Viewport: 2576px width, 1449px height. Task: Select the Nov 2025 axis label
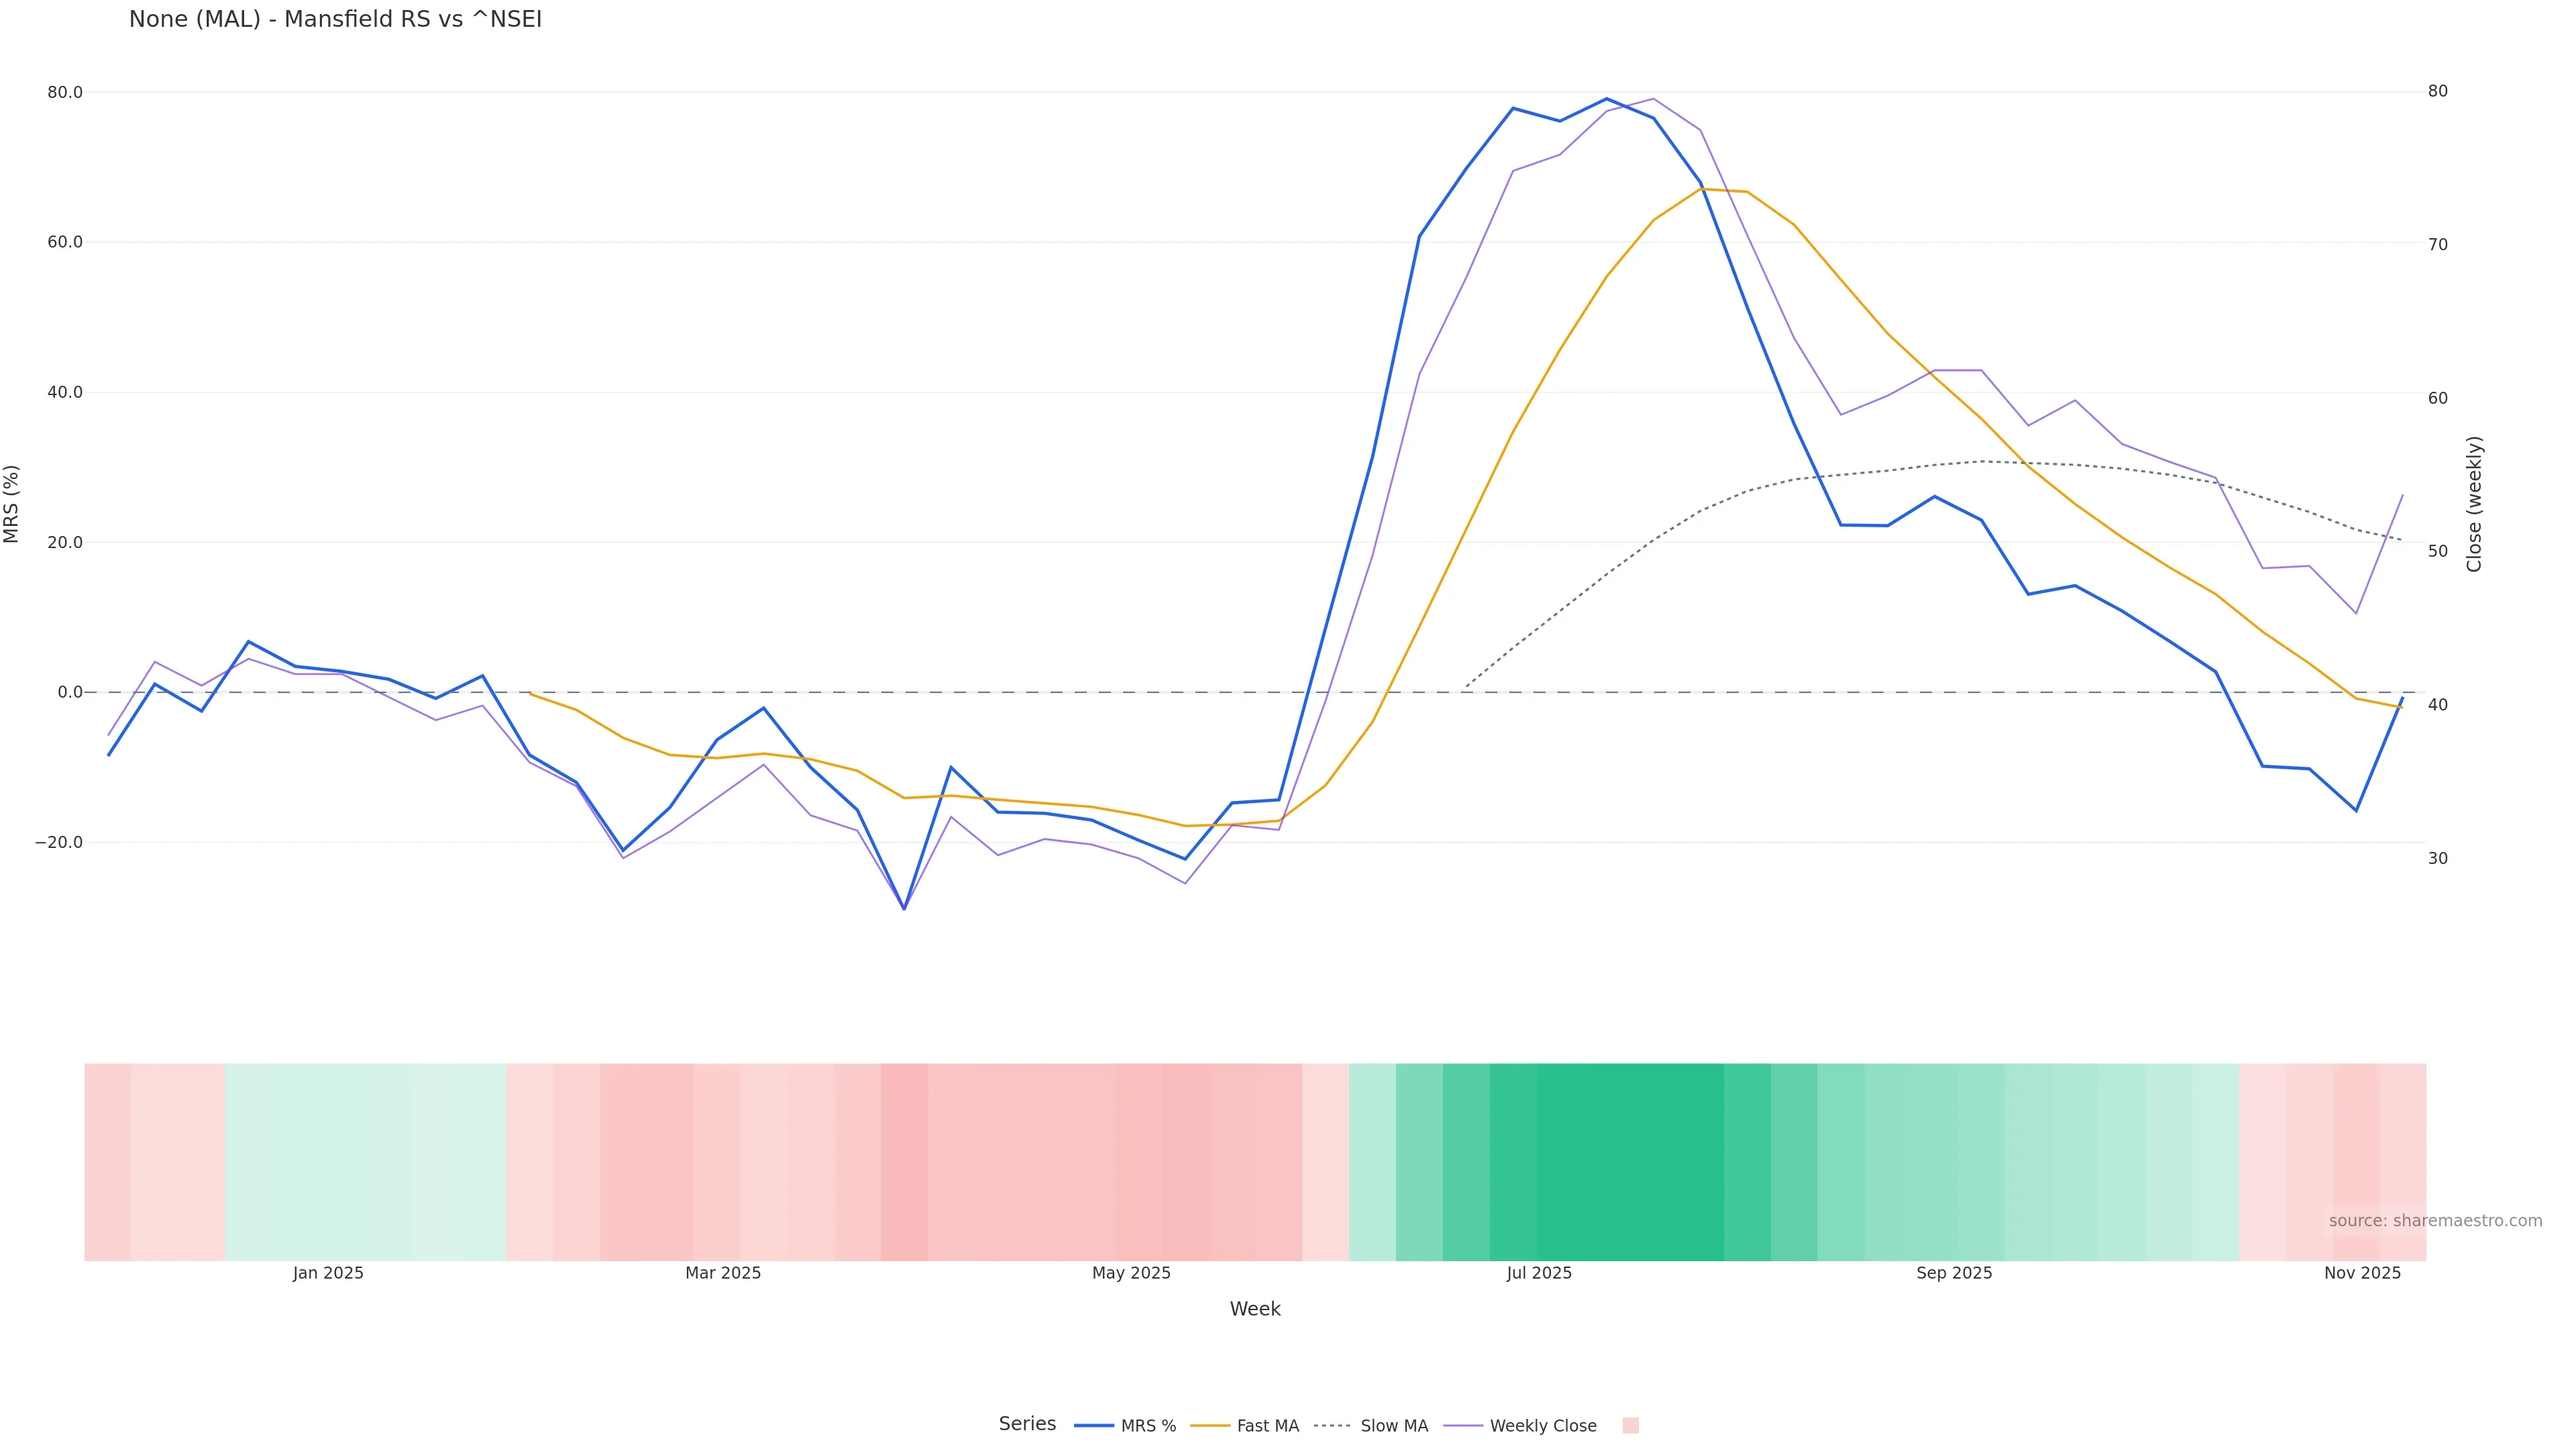click(x=2362, y=1273)
